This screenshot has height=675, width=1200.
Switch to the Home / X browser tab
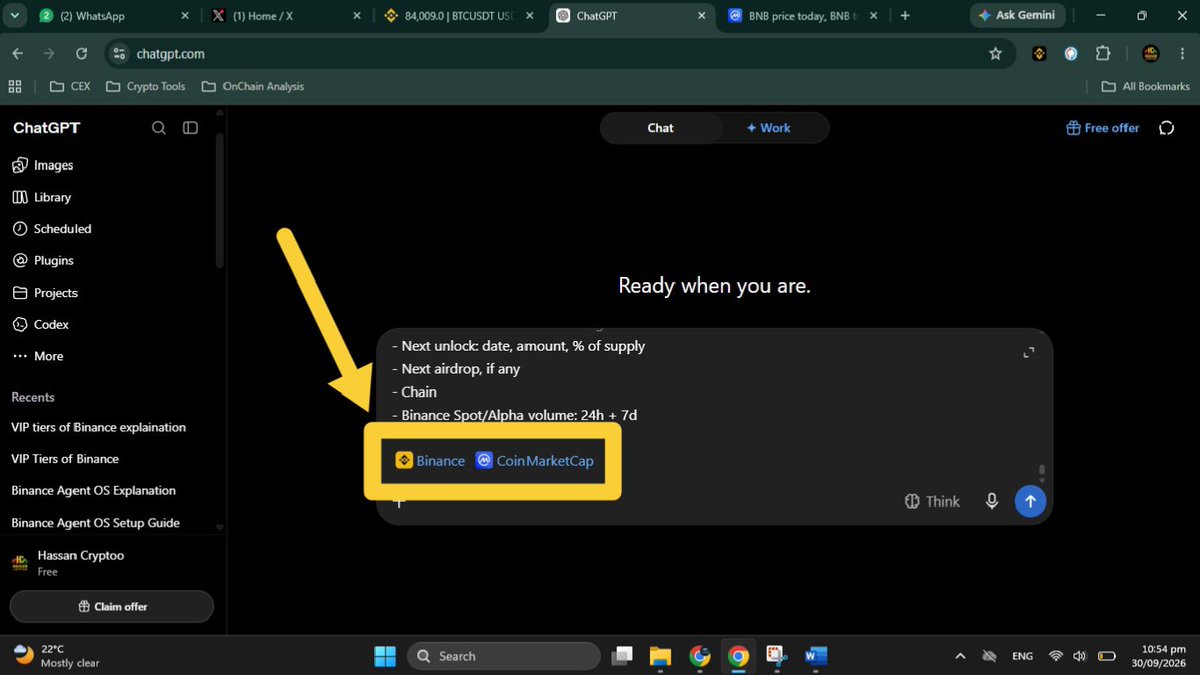(285, 16)
